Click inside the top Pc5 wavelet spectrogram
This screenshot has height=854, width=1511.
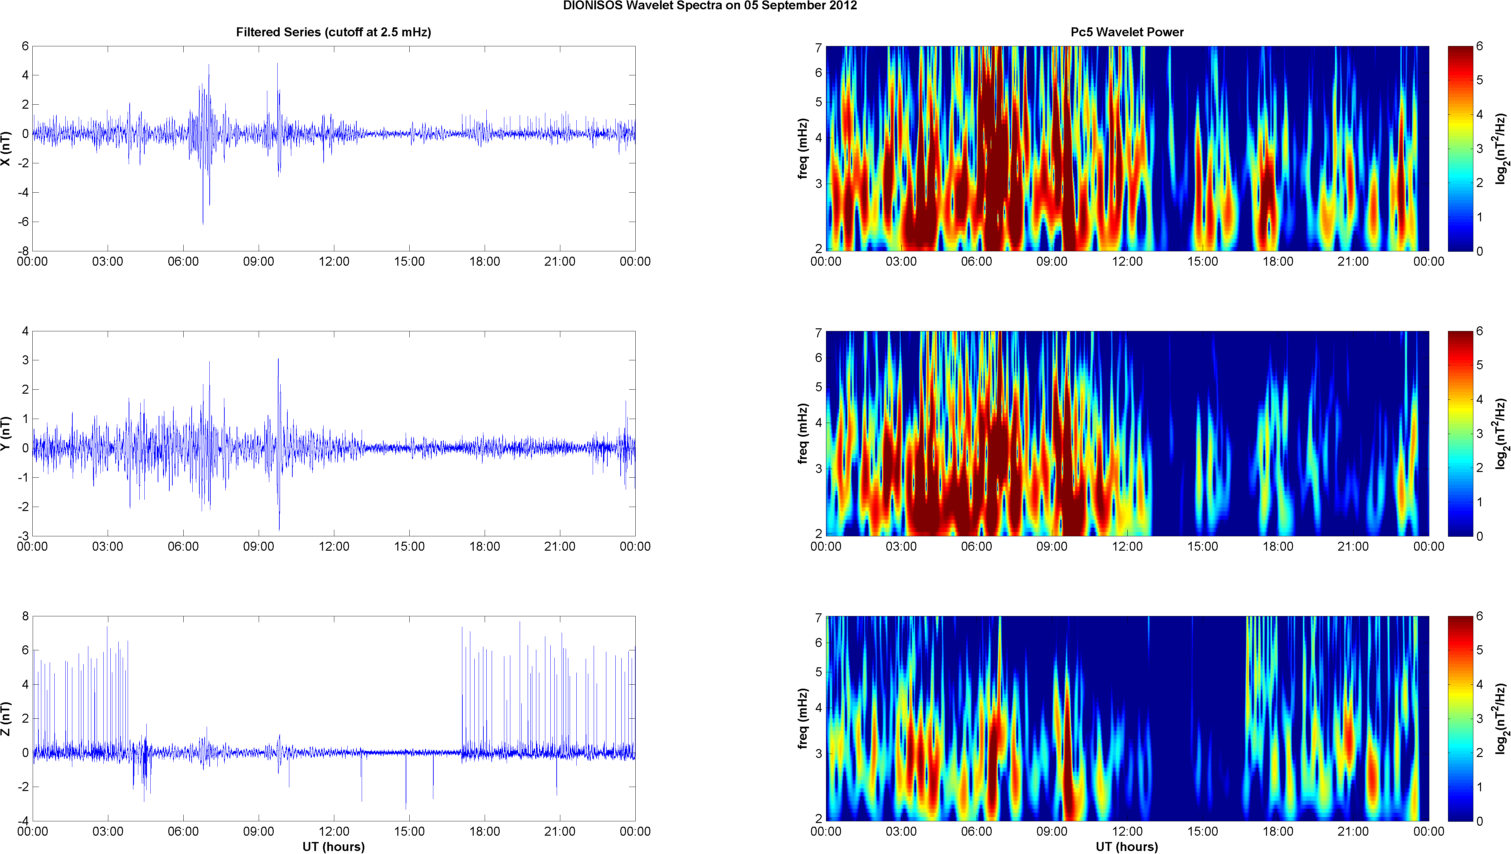coord(1127,148)
